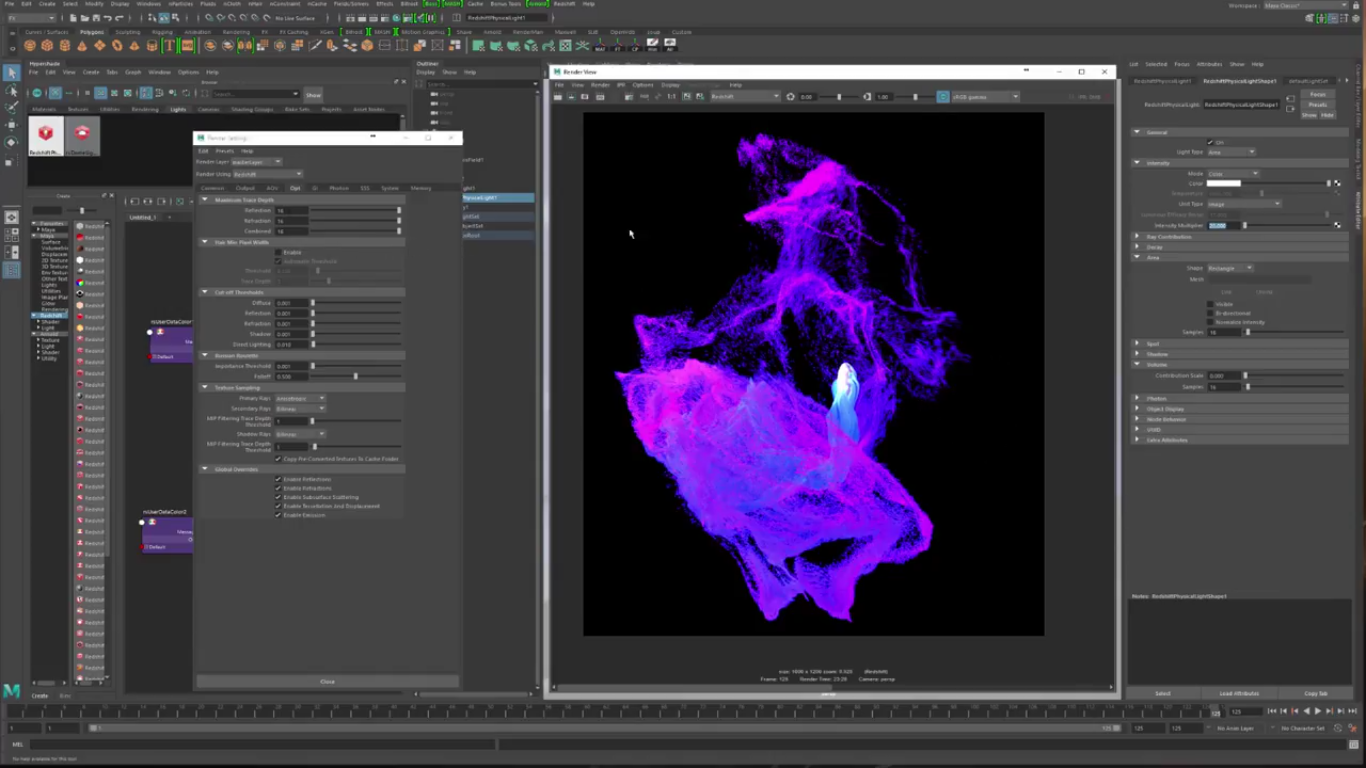Click the polygon sphere shelf icon
Image resolution: width=1366 pixels, height=768 pixels.
pyautogui.click(x=30, y=46)
